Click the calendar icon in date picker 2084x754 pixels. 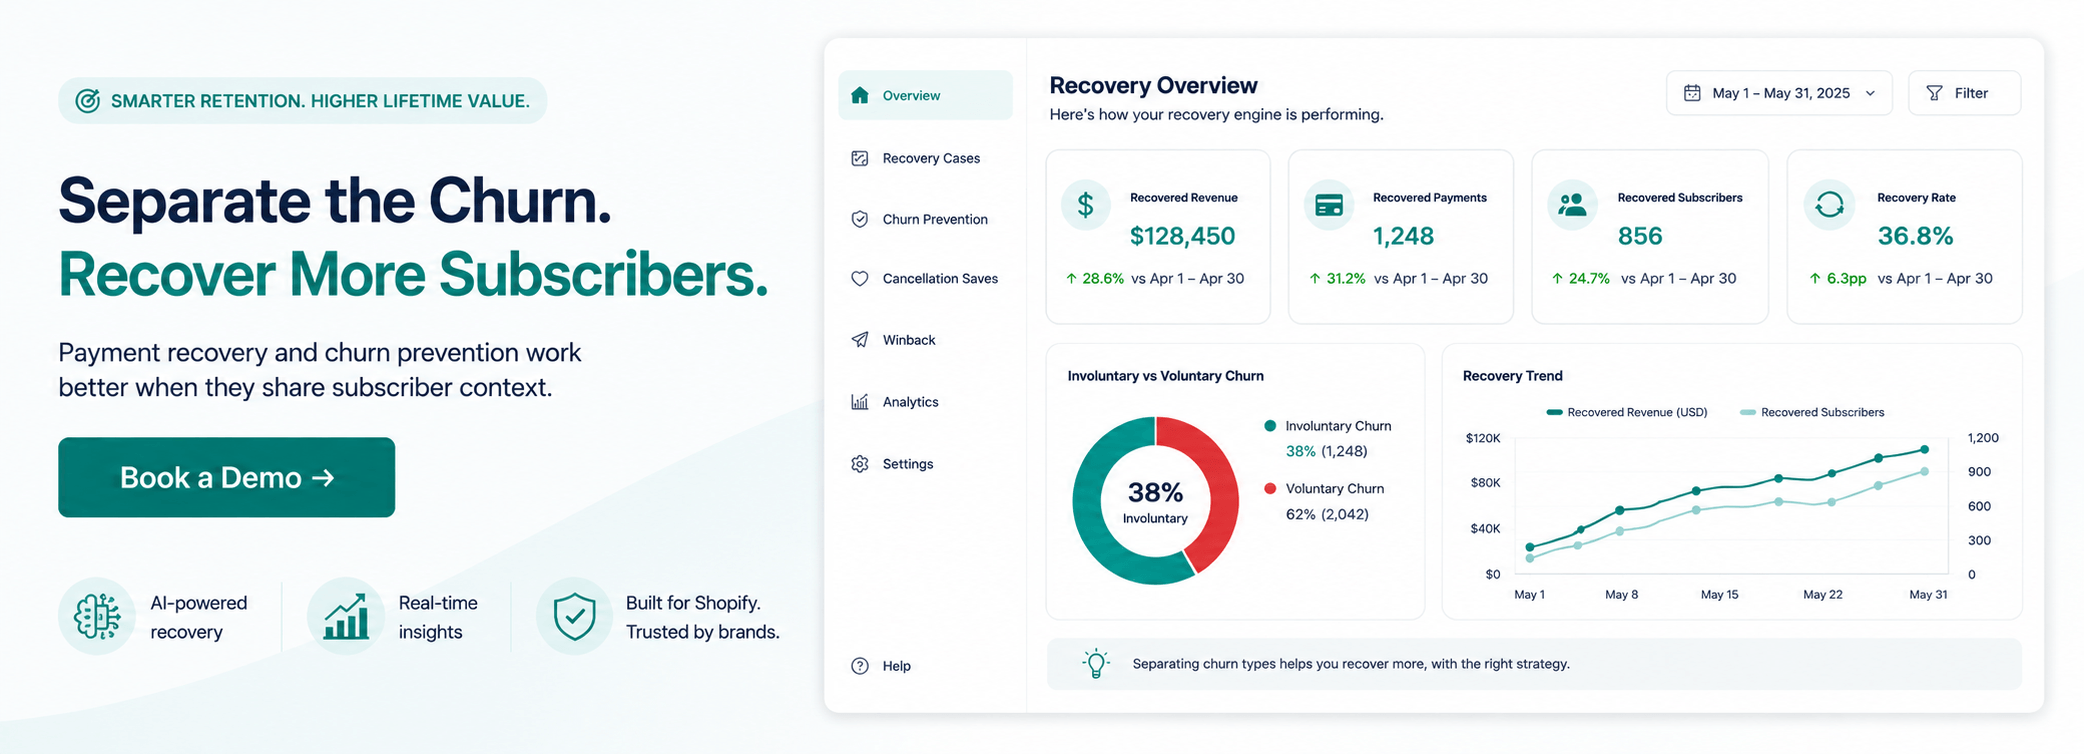click(1692, 93)
